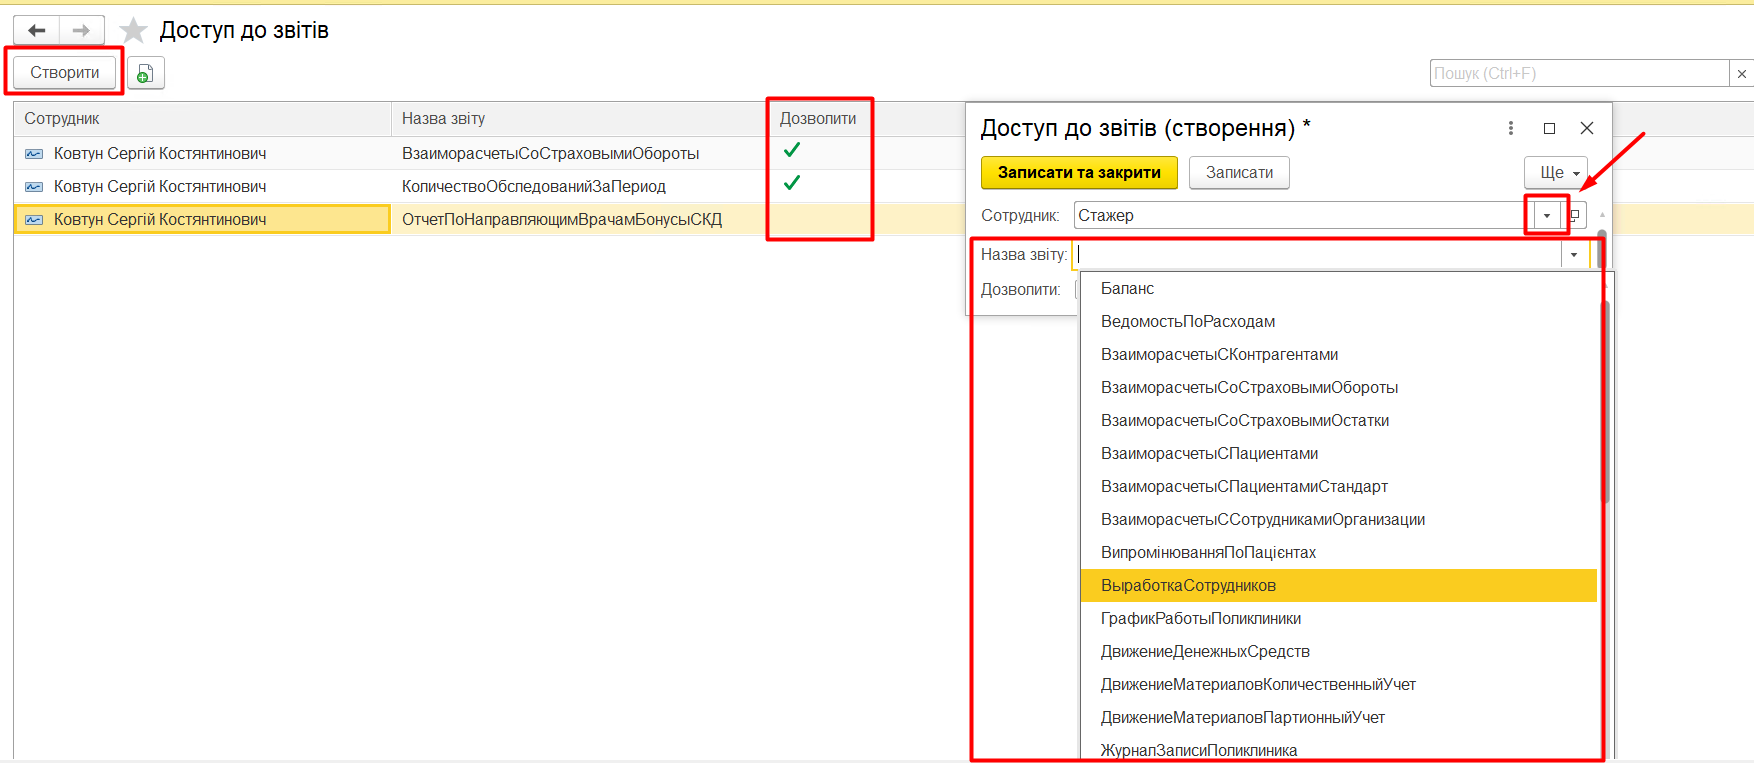
Task: Focus the Пошук search field
Action: coord(1578,74)
